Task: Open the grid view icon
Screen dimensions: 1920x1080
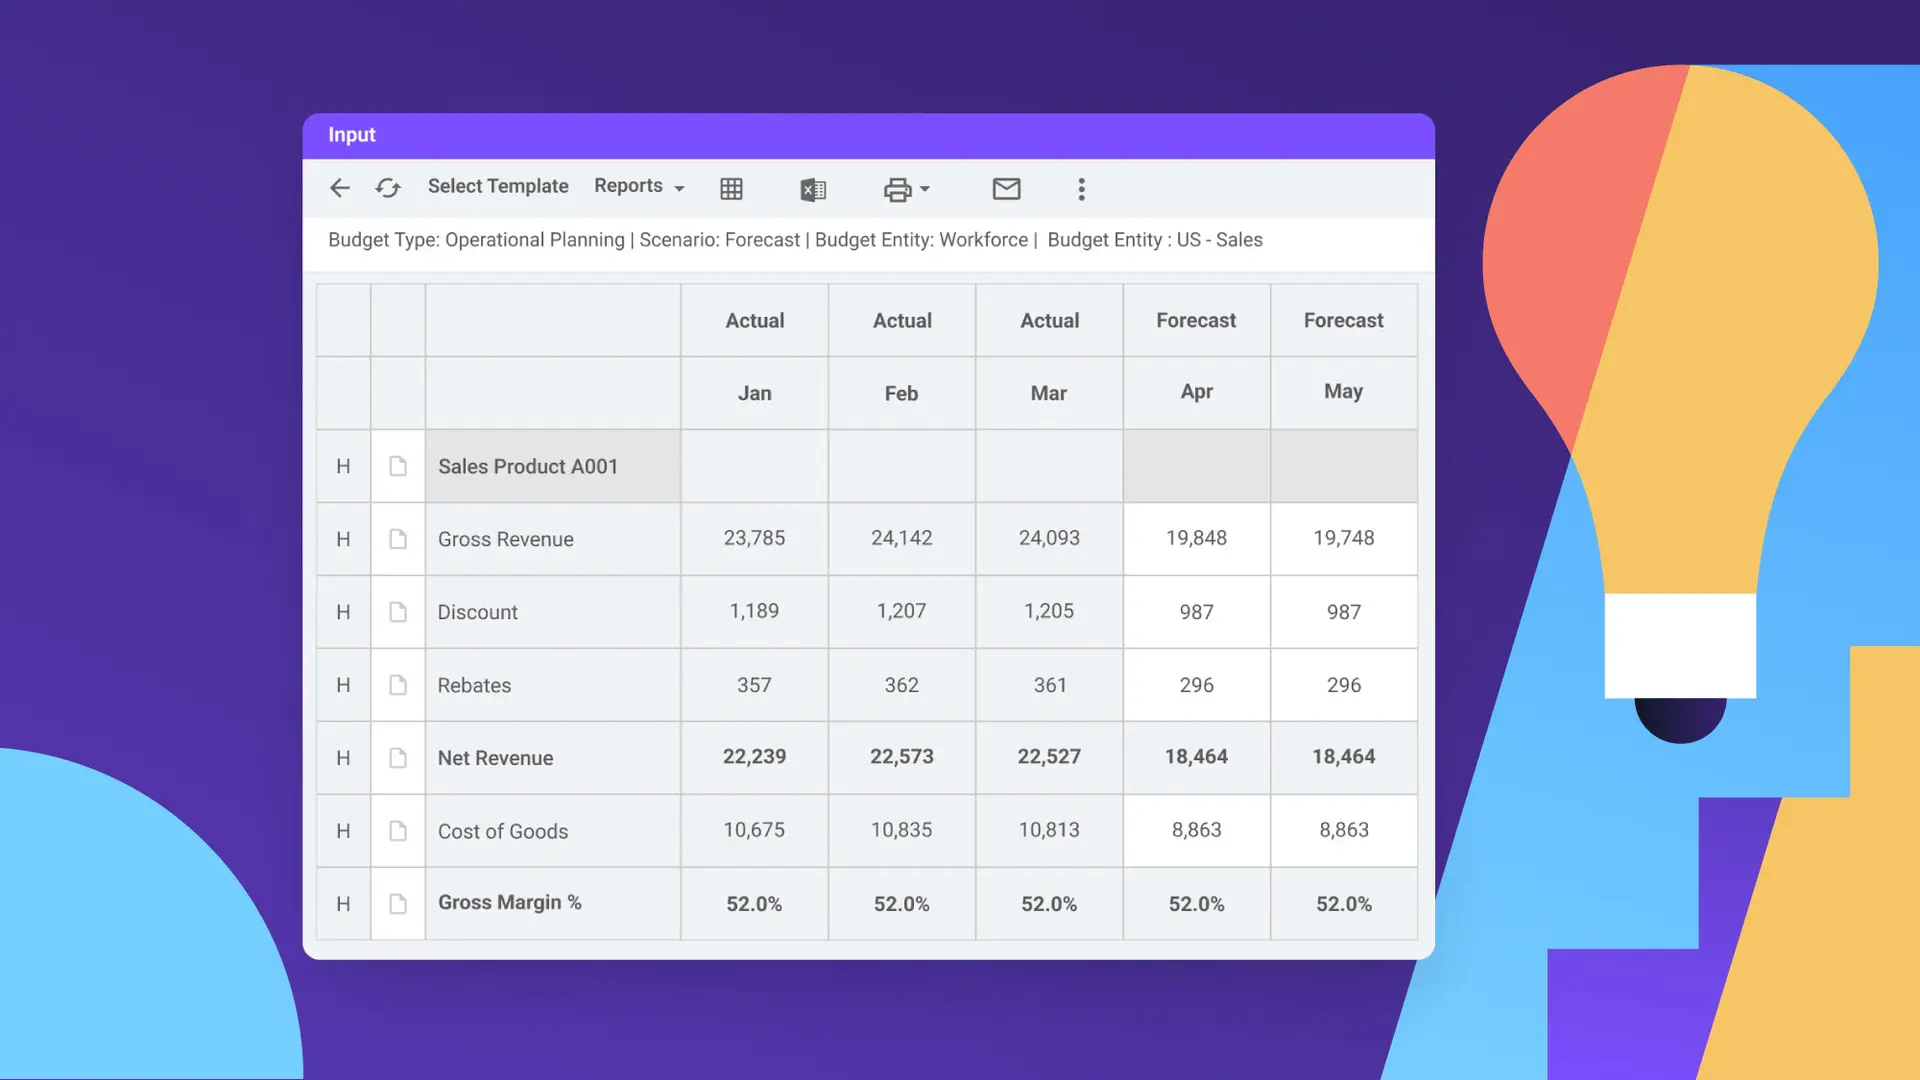Action: (731, 189)
